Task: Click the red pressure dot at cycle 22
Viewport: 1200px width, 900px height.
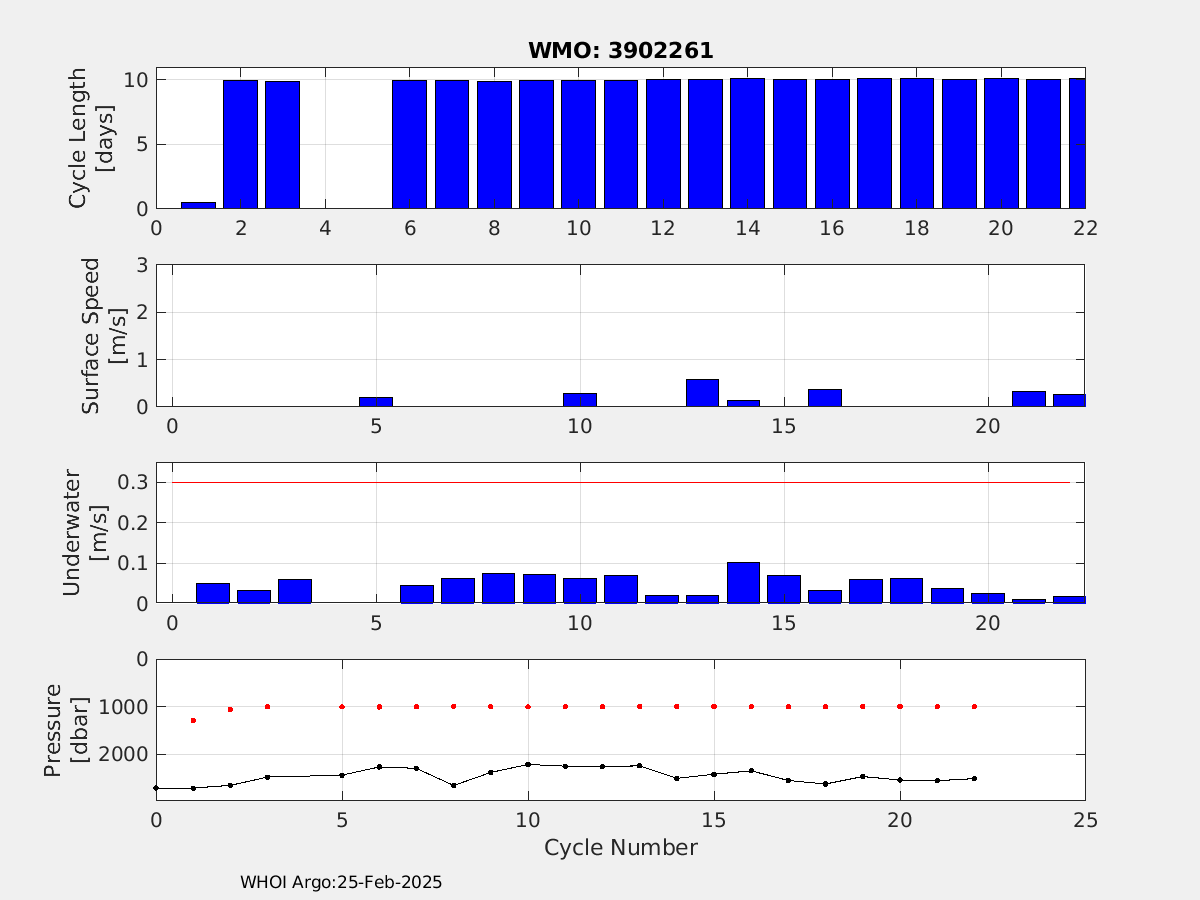Action: (974, 706)
